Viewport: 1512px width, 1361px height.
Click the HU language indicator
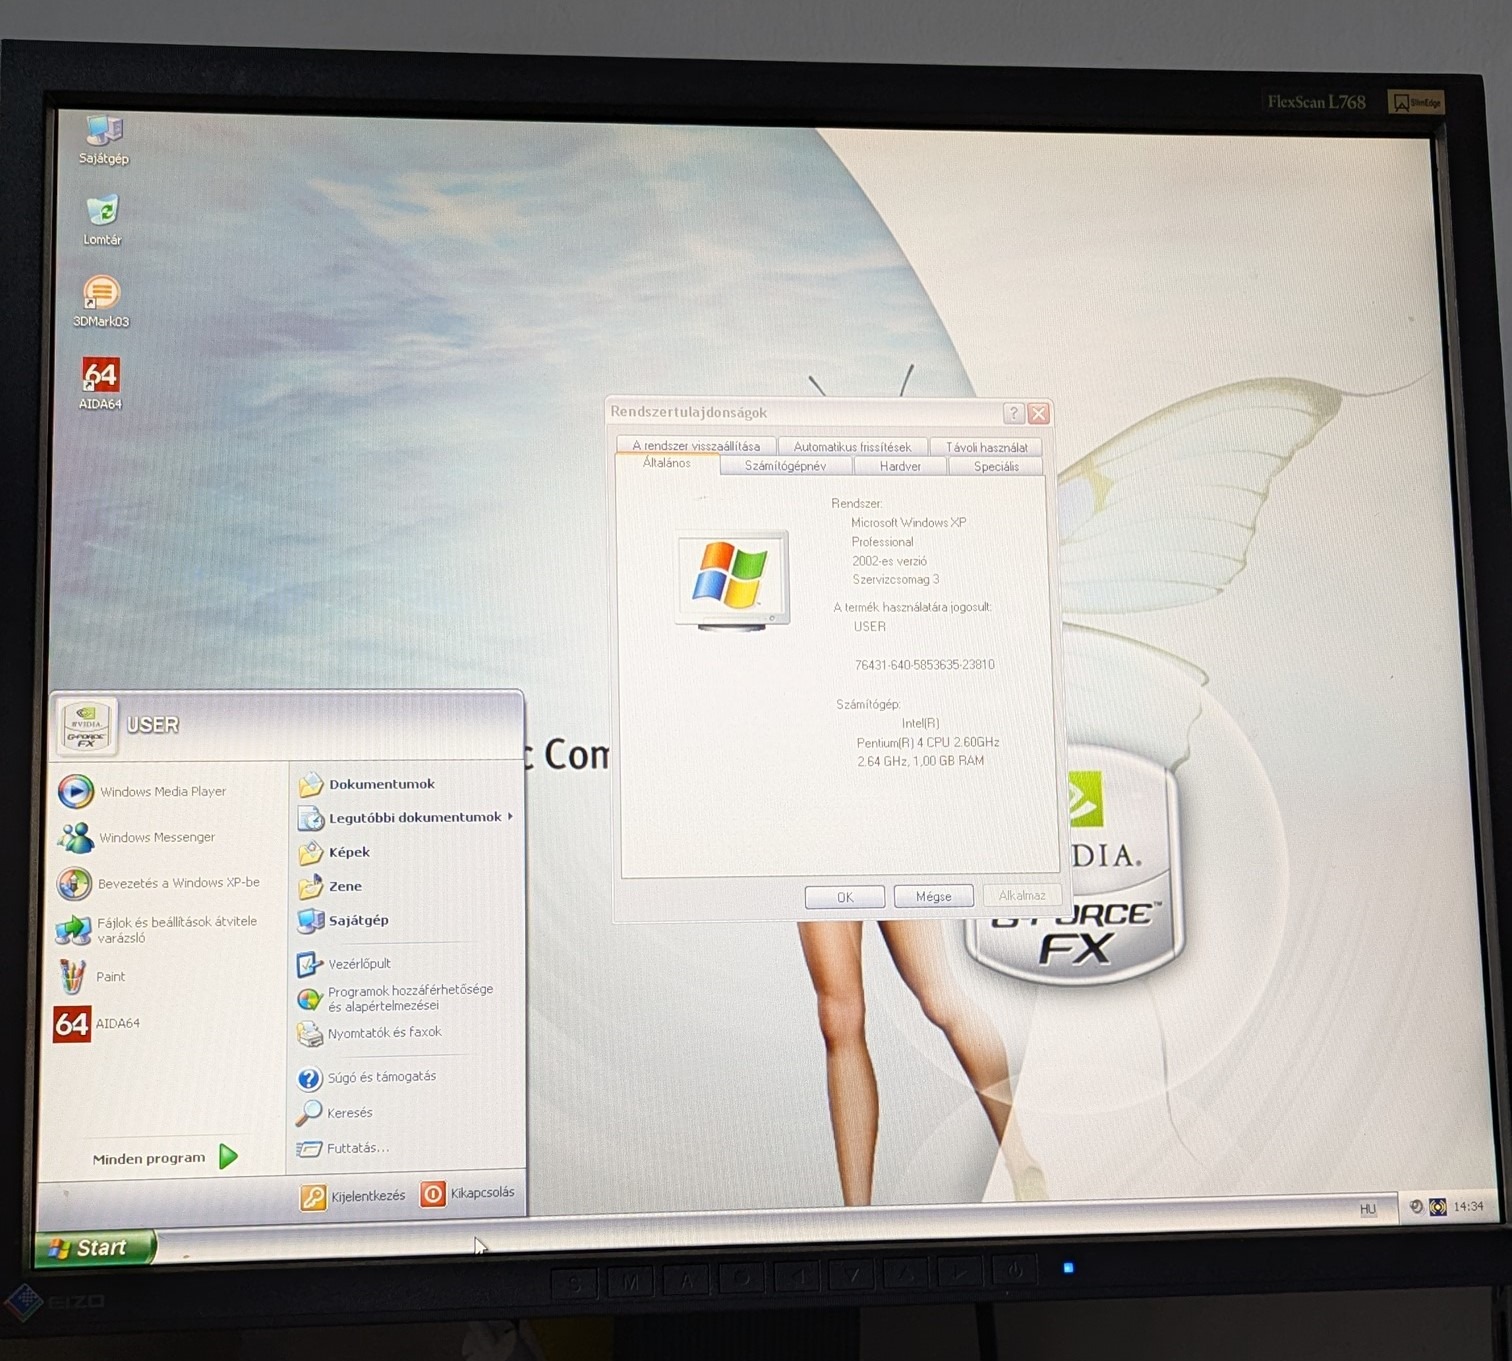coord(1368,1209)
